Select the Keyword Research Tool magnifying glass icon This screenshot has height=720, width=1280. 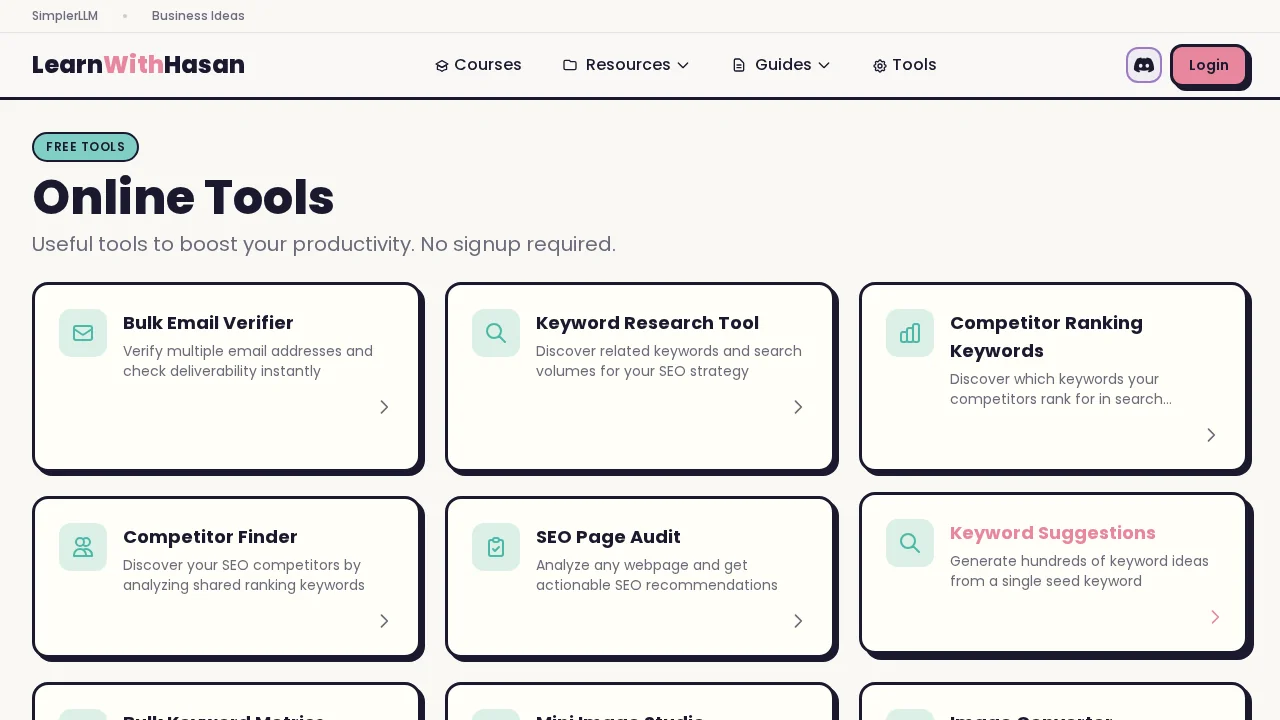[496, 333]
